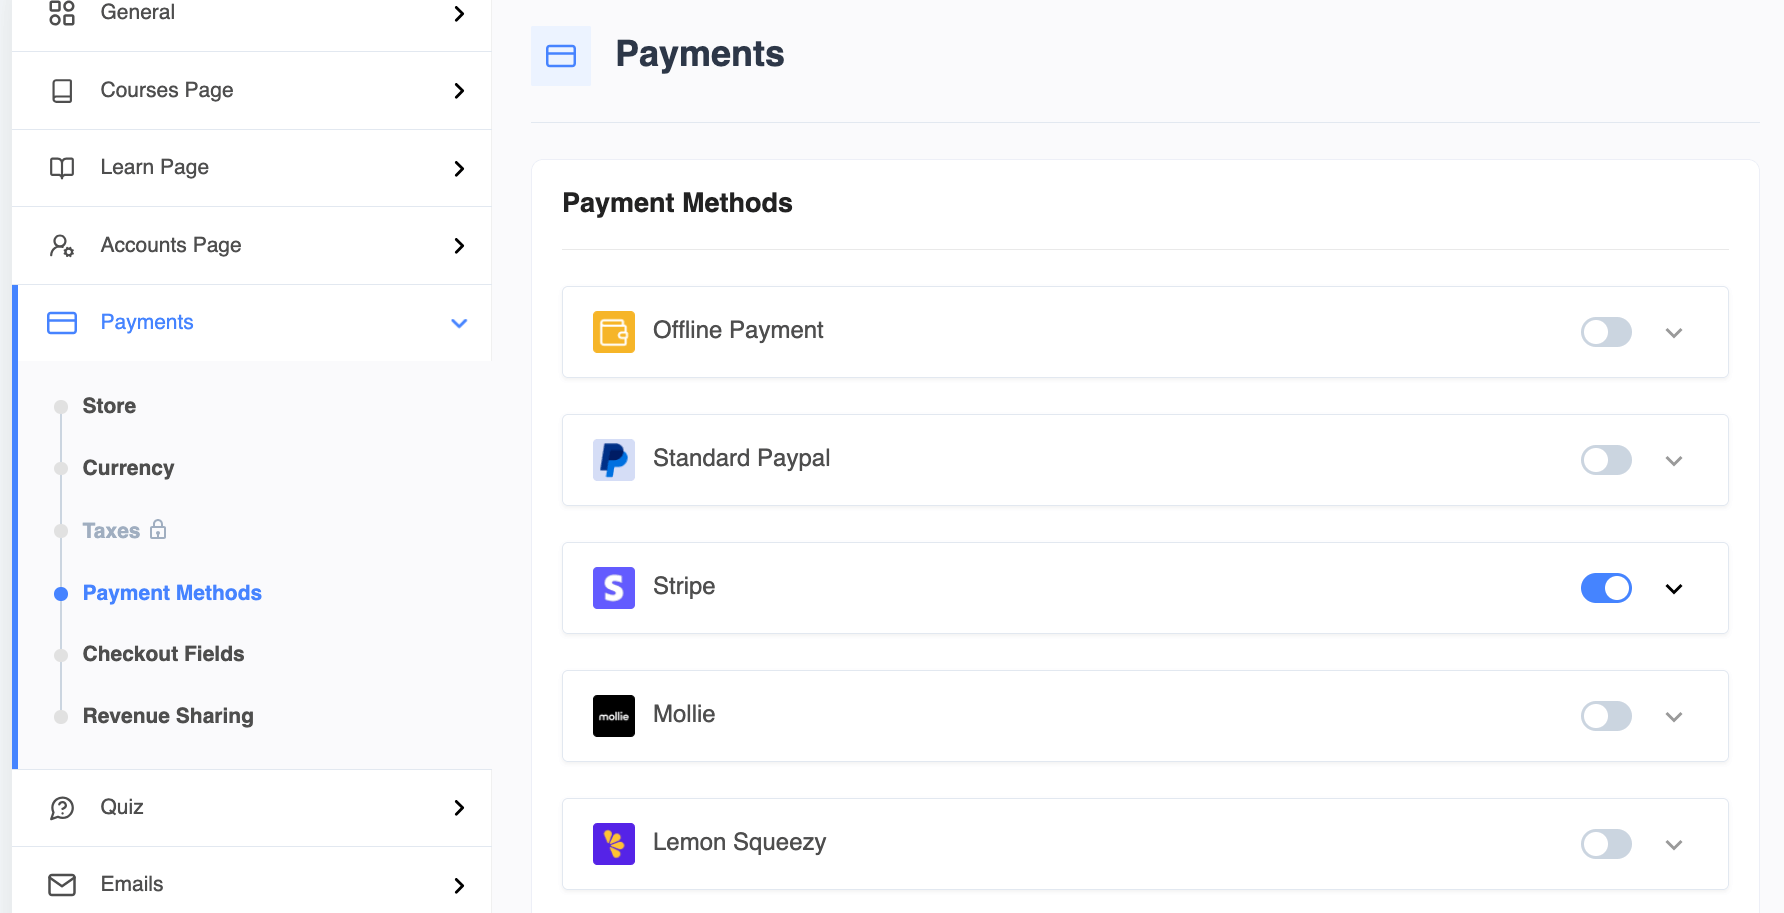
Task: Click the Payments header card icon
Action: (x=561, y=56)
